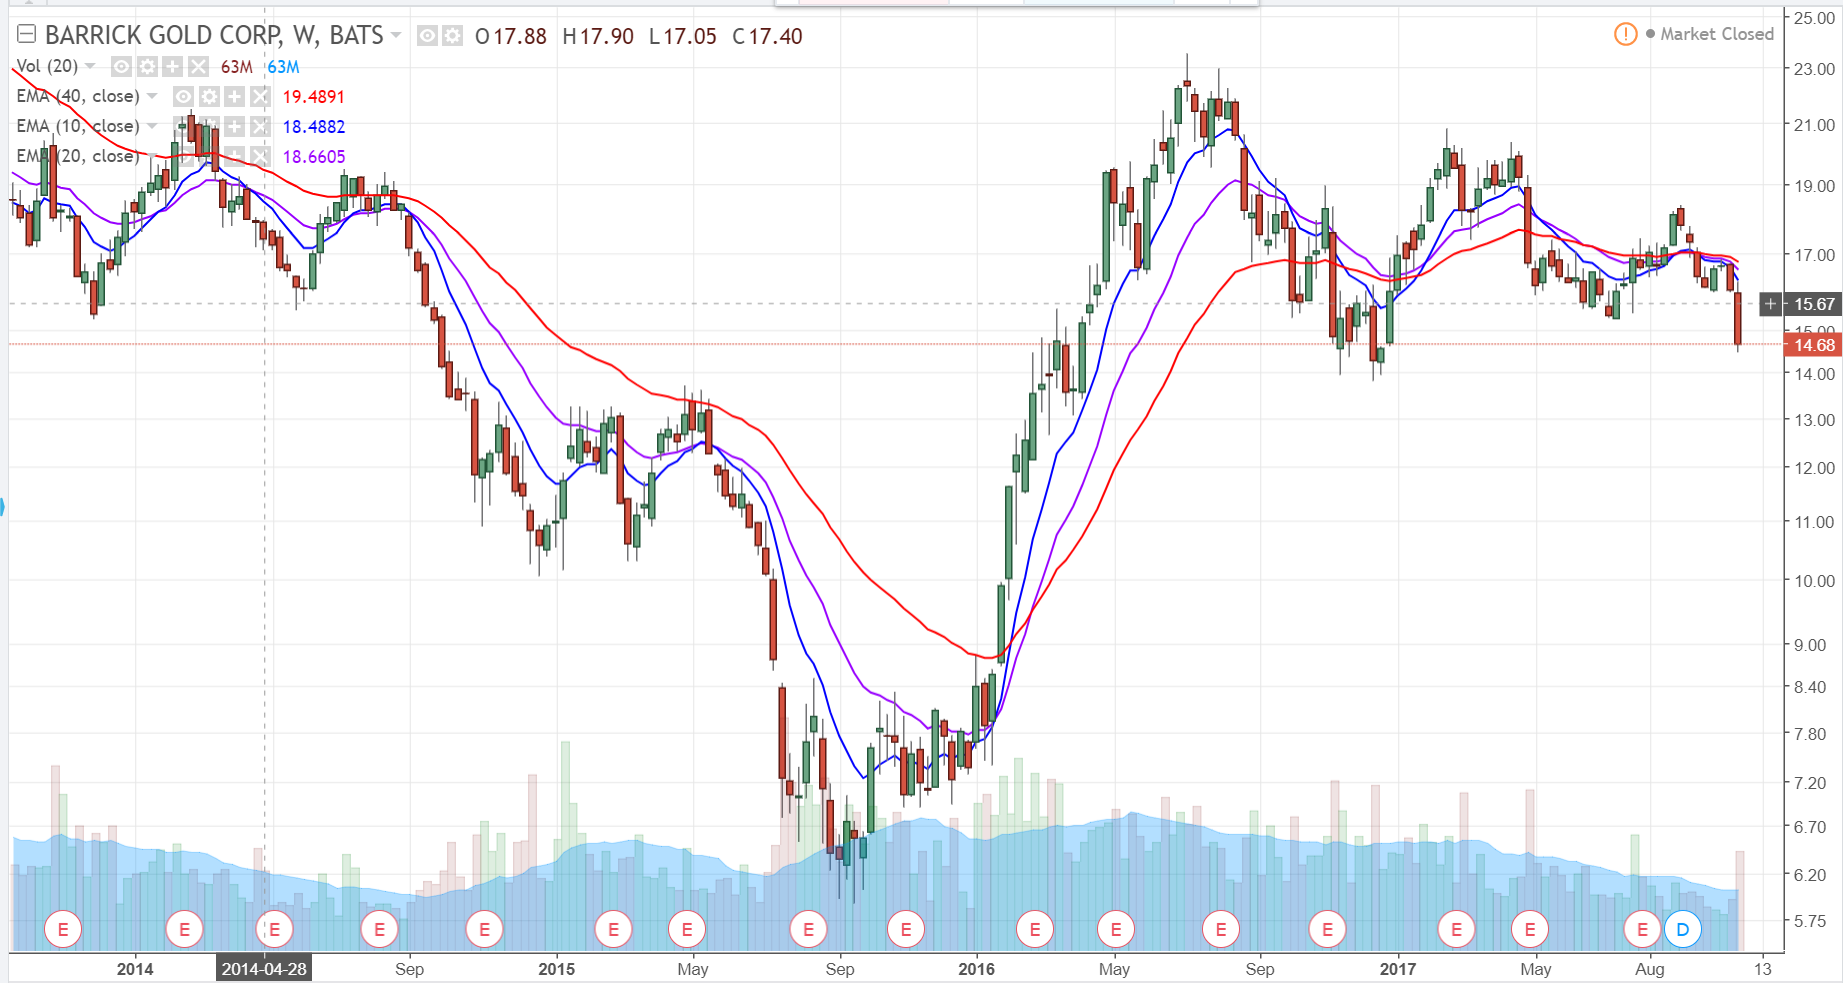This screenshot has height=983, width=1843.
Task: Click the high value H 17.90
Action: (598, 37)
